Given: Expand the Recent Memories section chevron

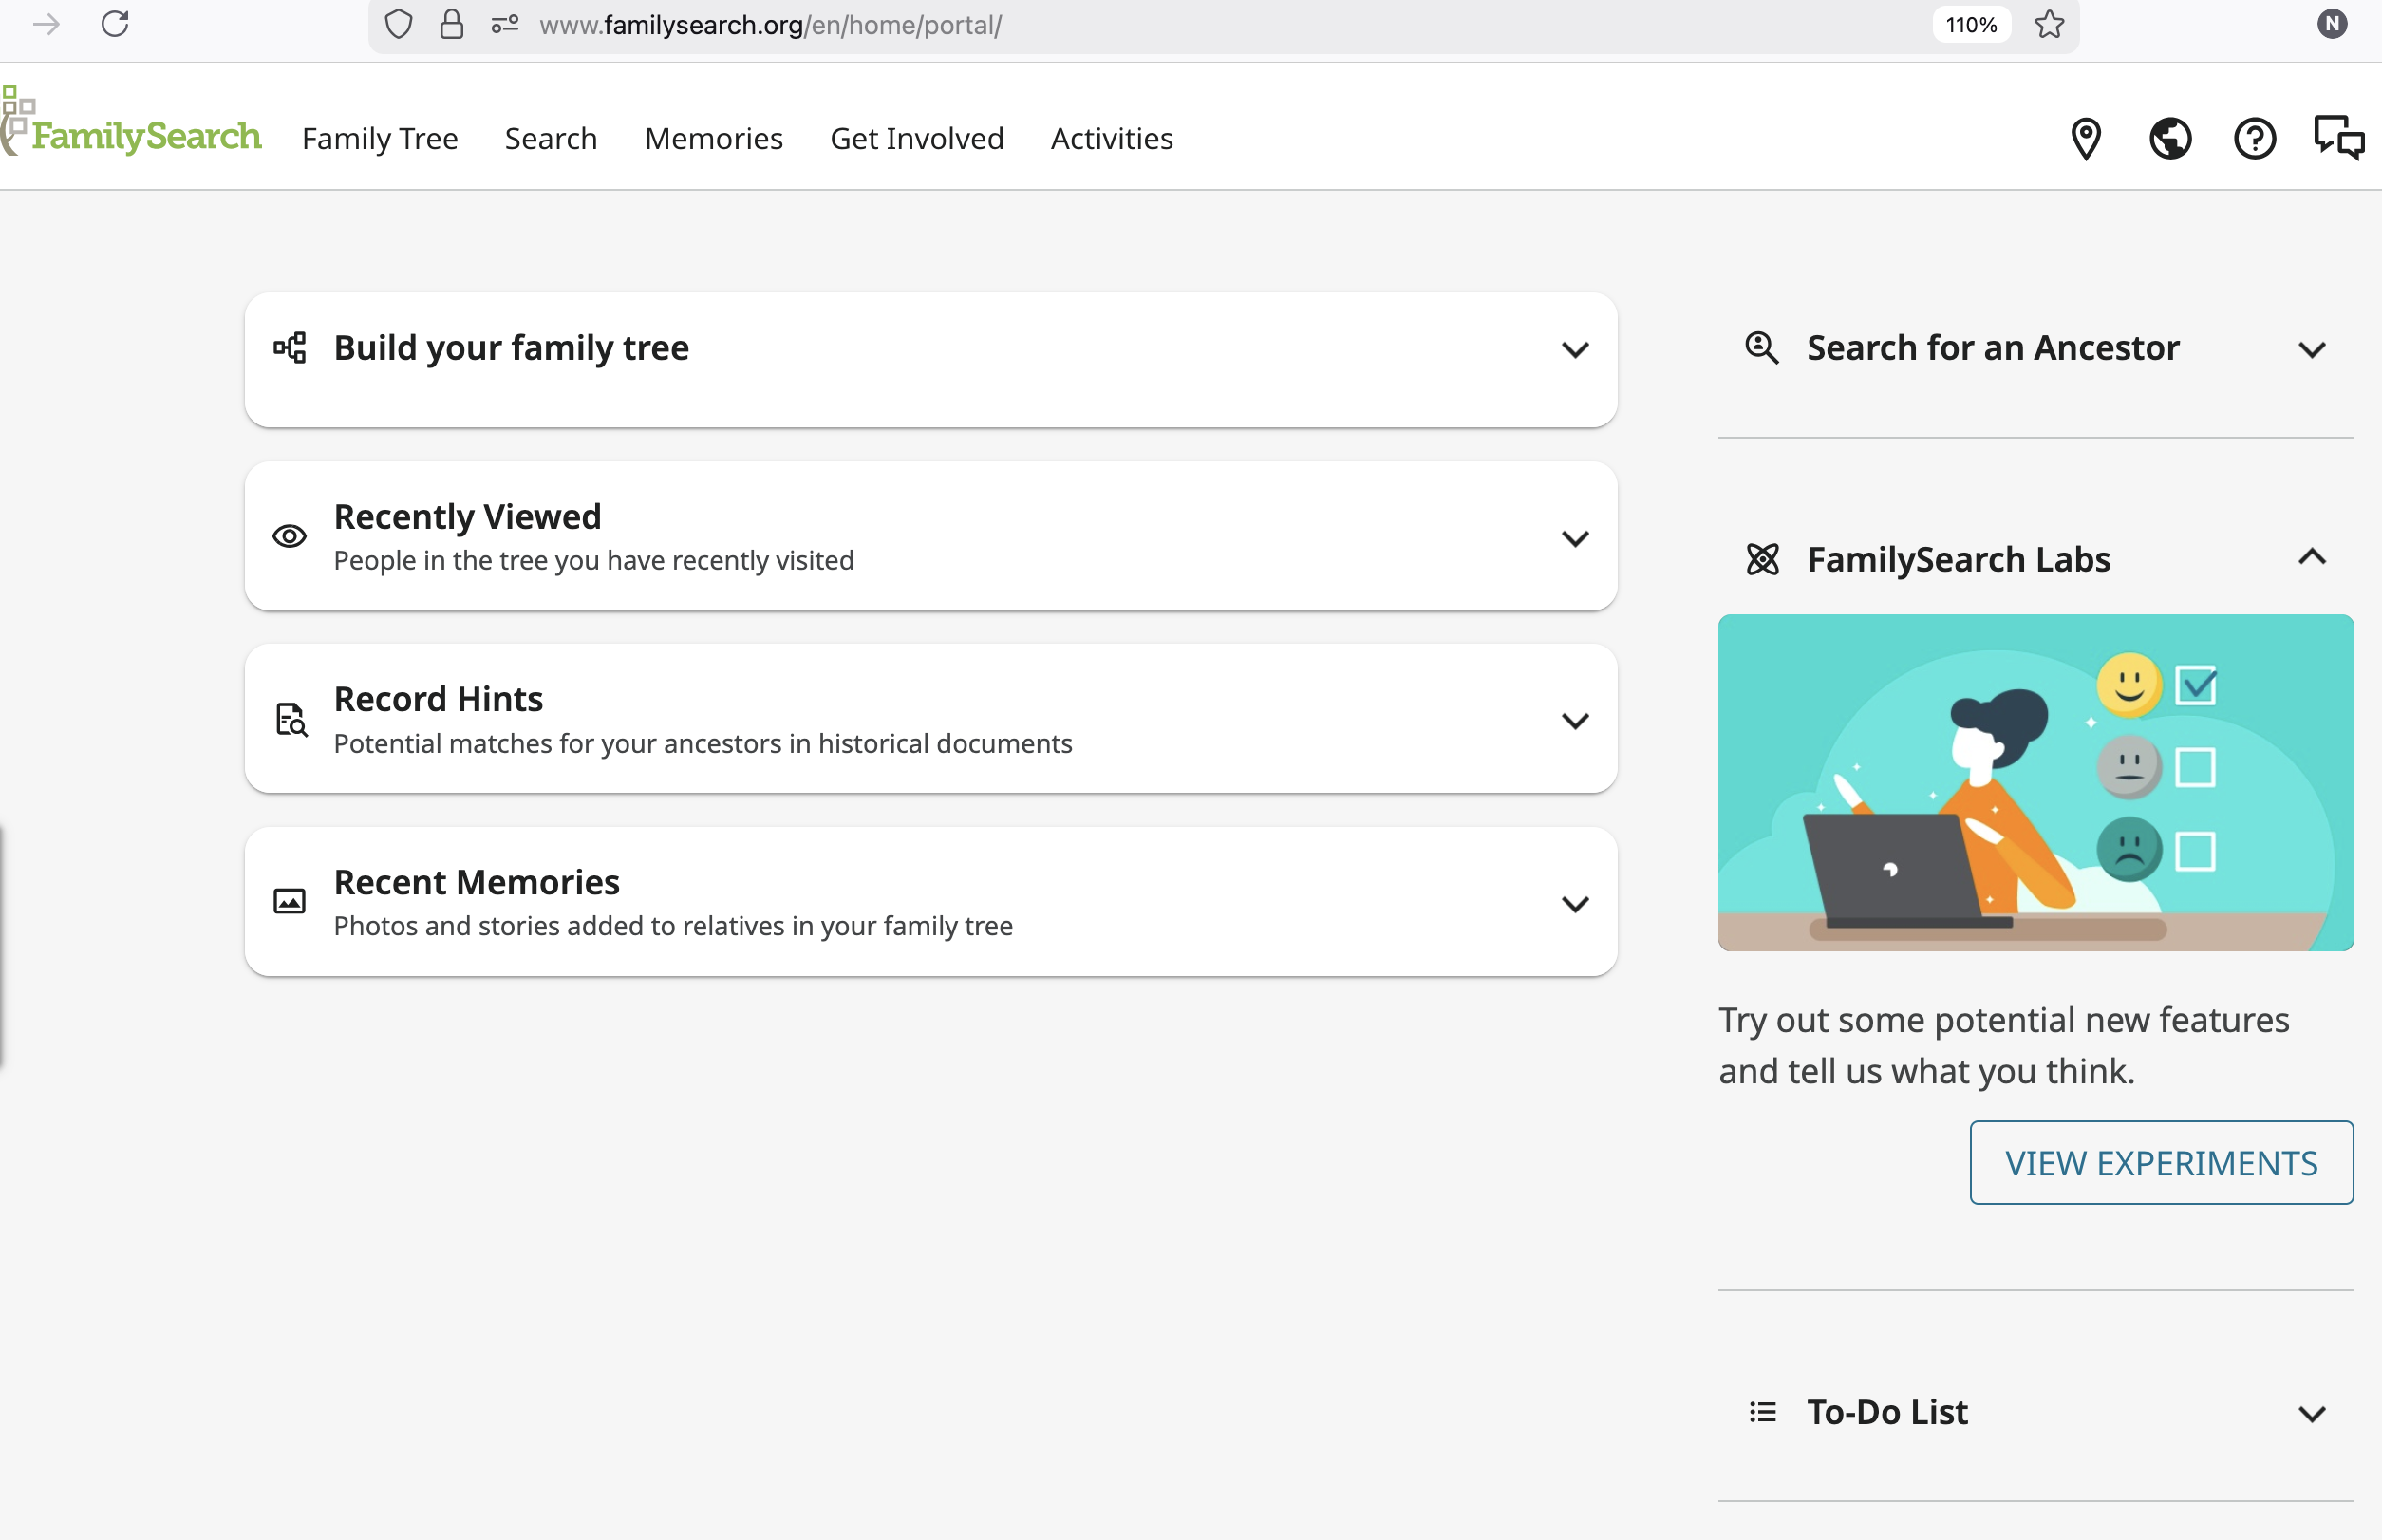Looking at the screenshot, I should (x=1574, y=904).
